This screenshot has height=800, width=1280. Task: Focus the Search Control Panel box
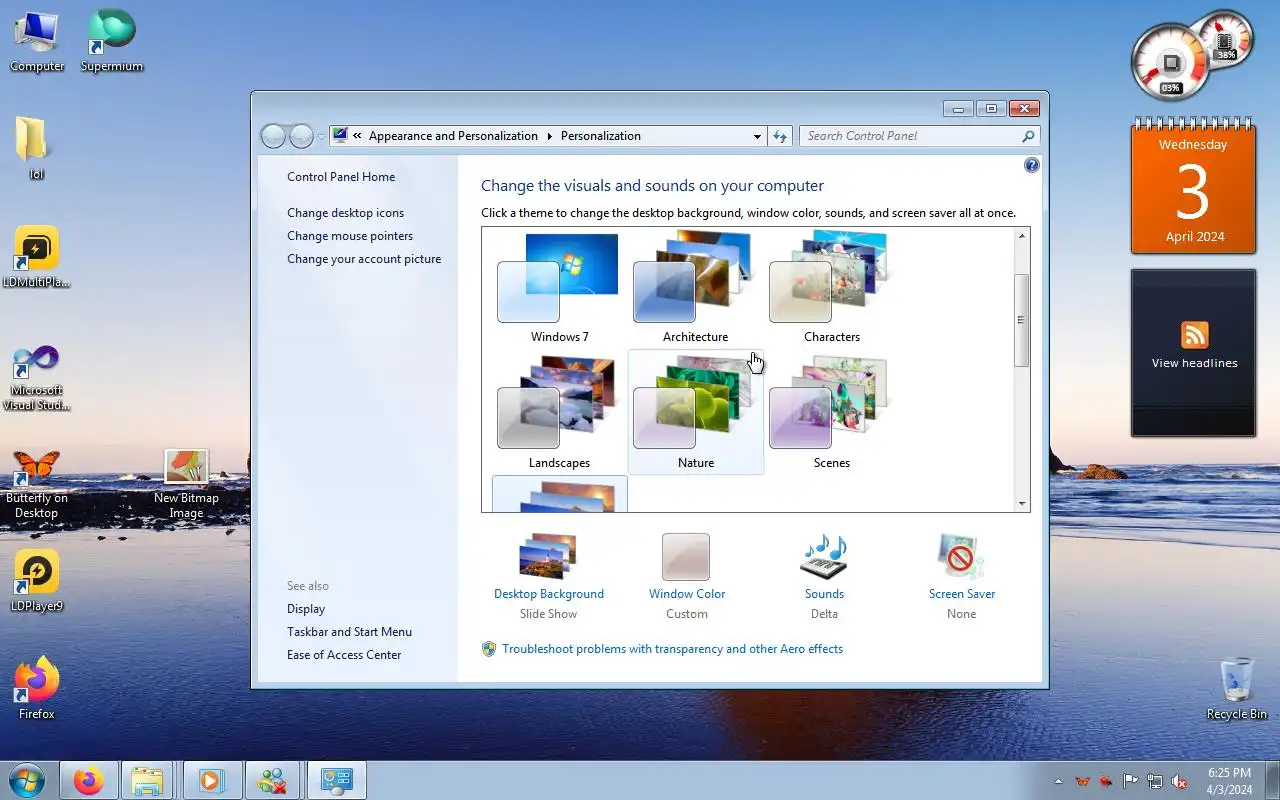click(x=919, y=136)
